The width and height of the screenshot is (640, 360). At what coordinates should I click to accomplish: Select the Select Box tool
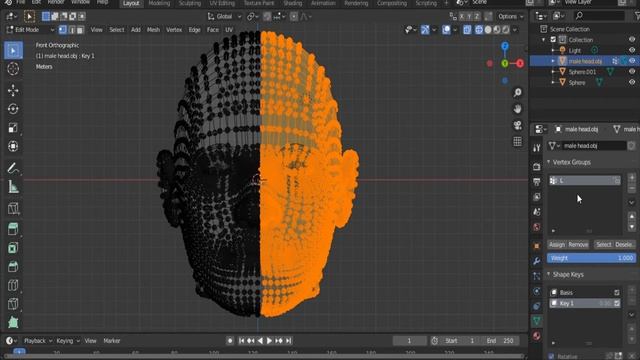[13, 51]
